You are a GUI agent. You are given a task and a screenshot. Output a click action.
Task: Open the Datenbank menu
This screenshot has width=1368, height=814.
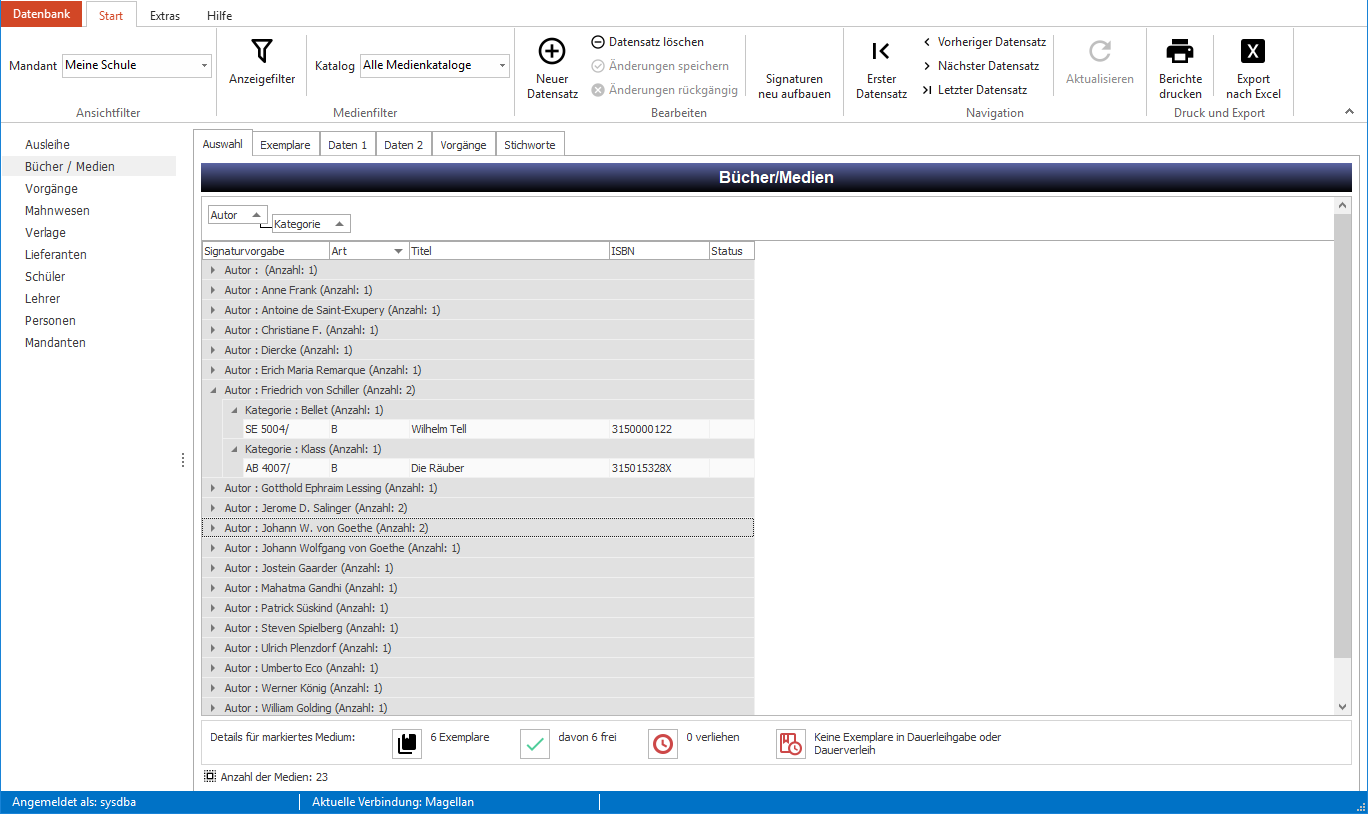point(42,14)
